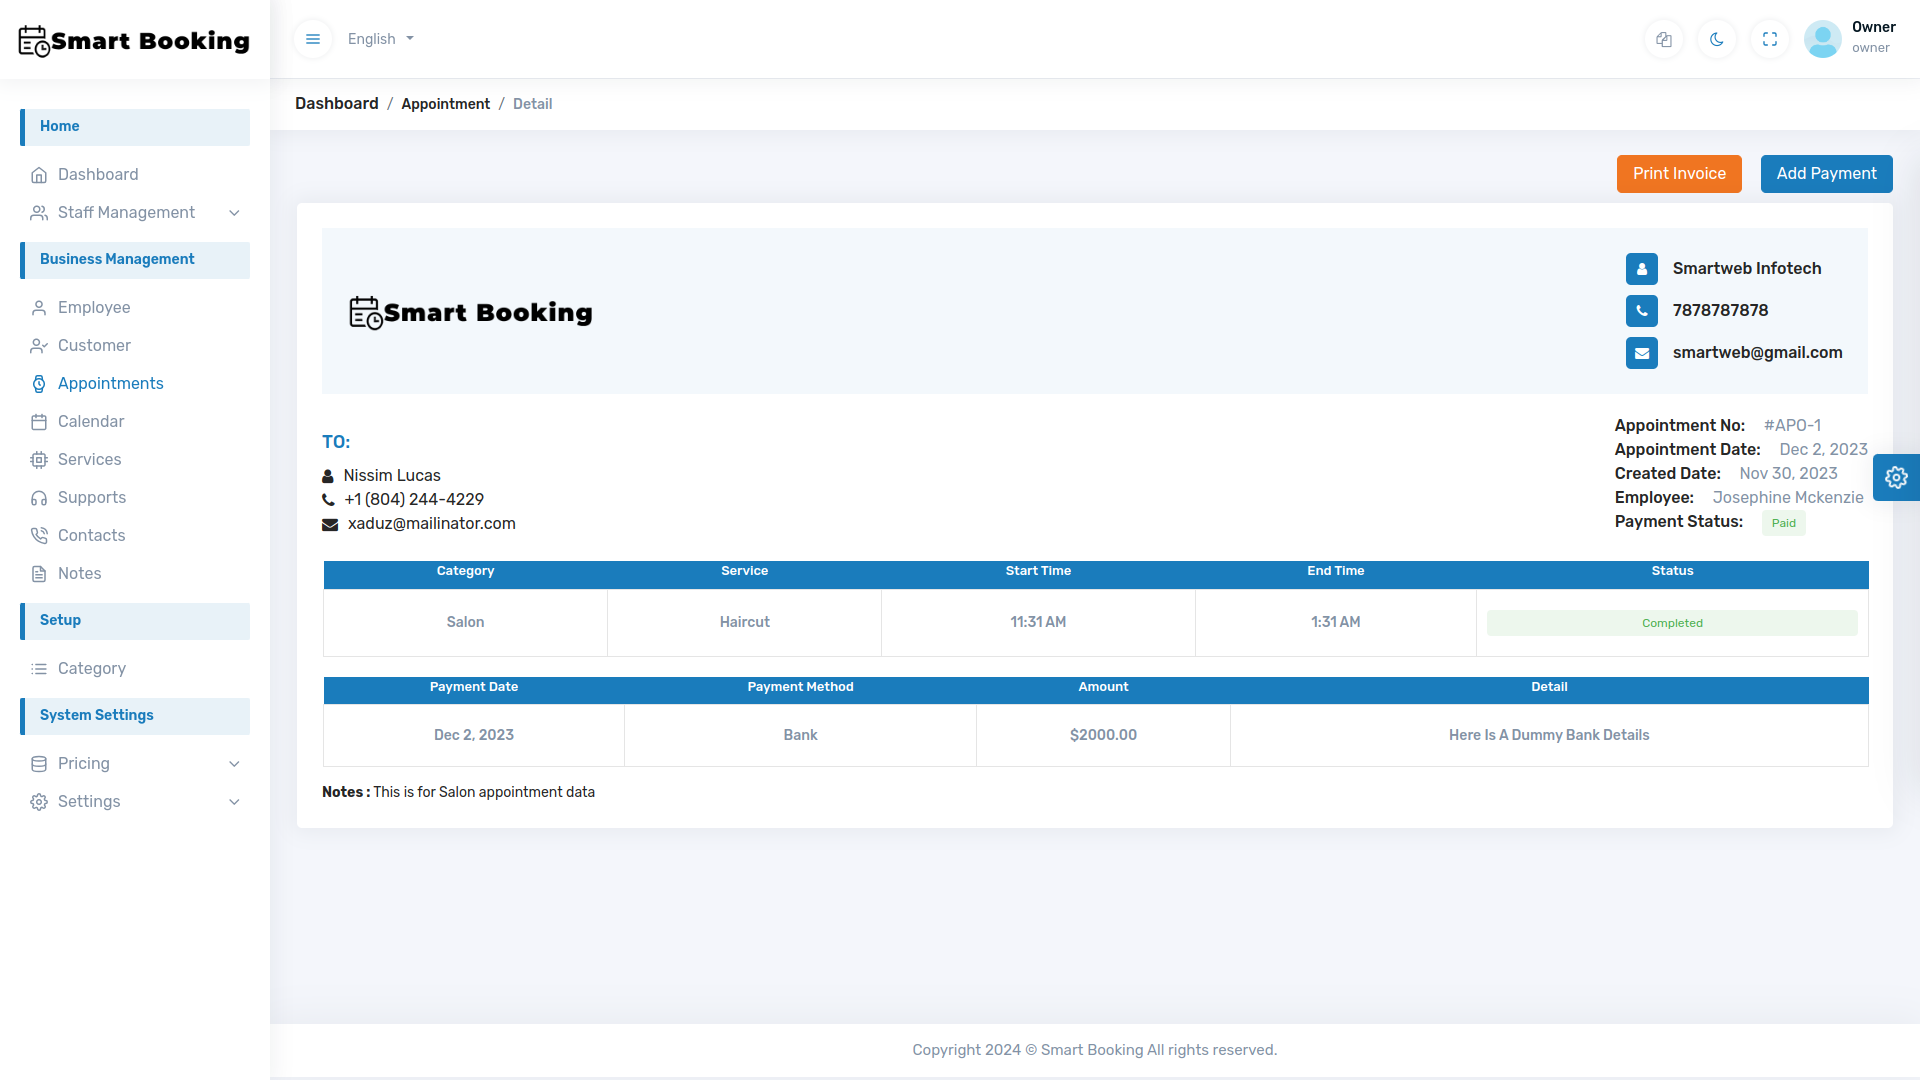Click the Print Invoice button
This screenshot has height=1080, width=1920.
coord(1679,173)
